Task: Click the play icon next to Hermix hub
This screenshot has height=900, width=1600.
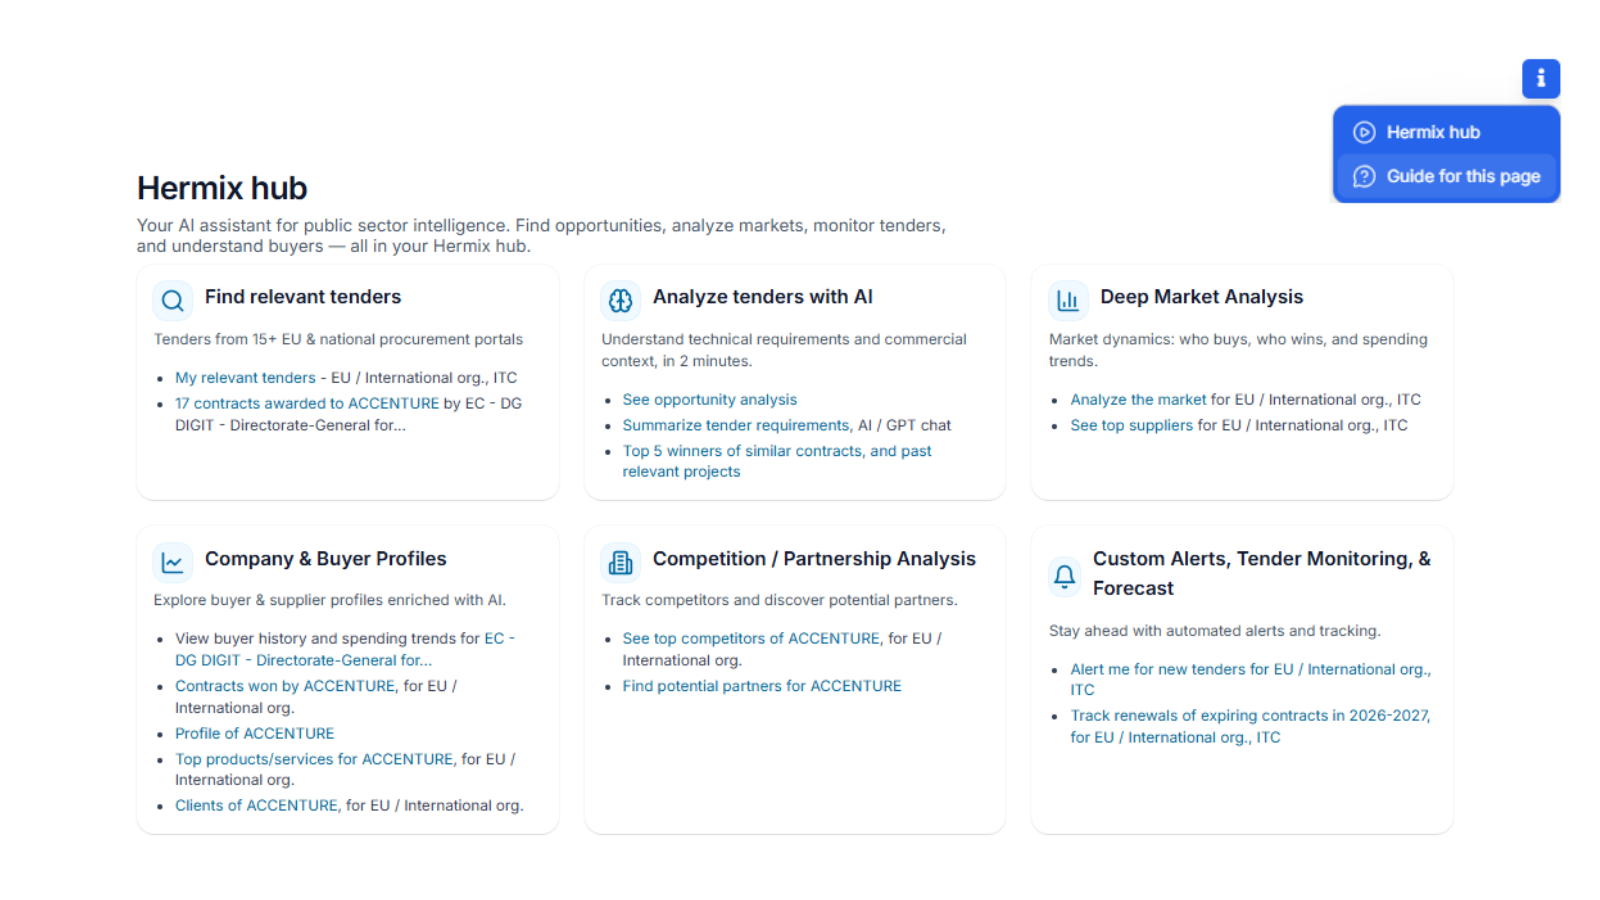Action: pyautogui.click(x=1364, y=132)
